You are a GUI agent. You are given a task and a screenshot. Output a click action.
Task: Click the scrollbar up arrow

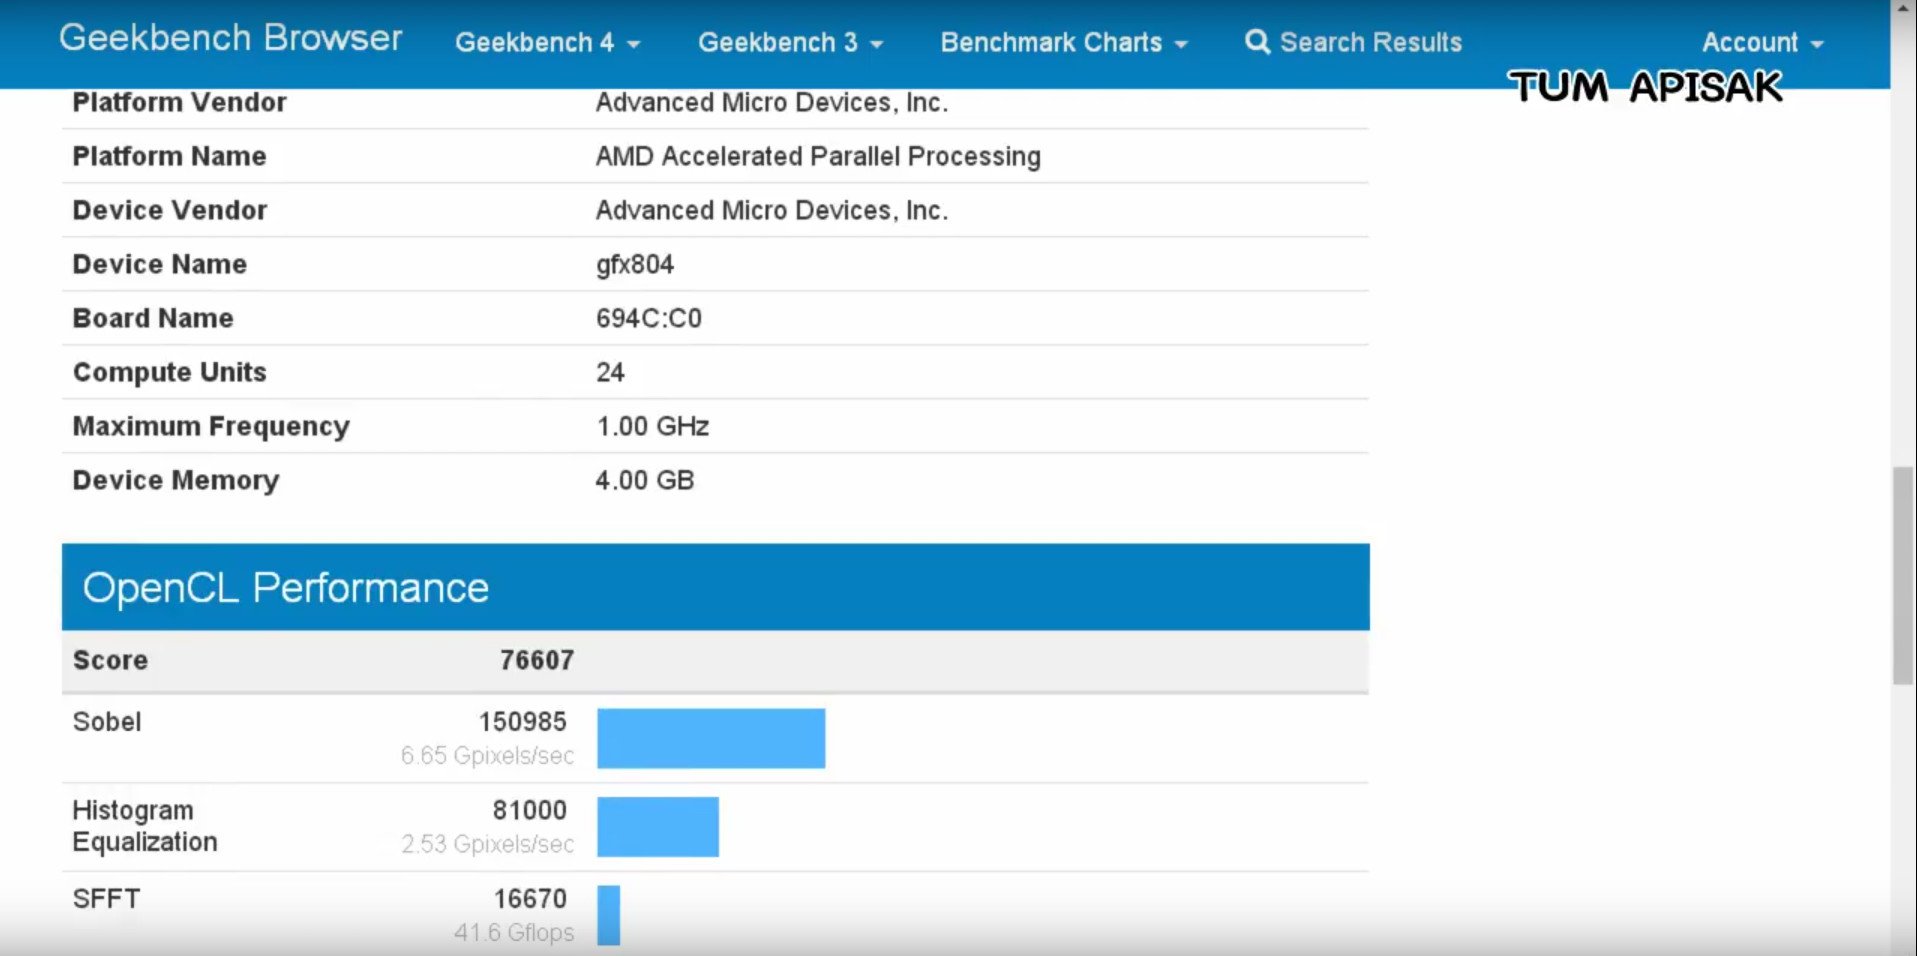pyautogui.click(x=1903, y=8)
